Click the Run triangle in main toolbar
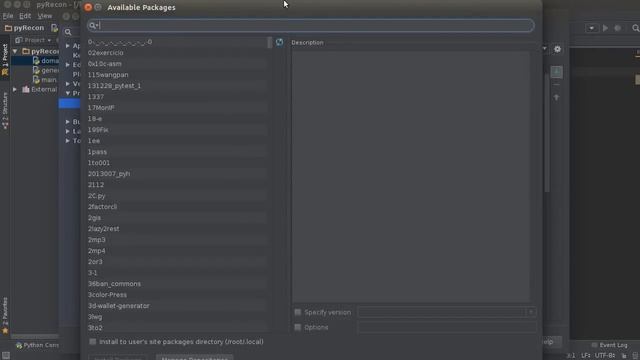 pyautogui.click(x=605, y=28)
